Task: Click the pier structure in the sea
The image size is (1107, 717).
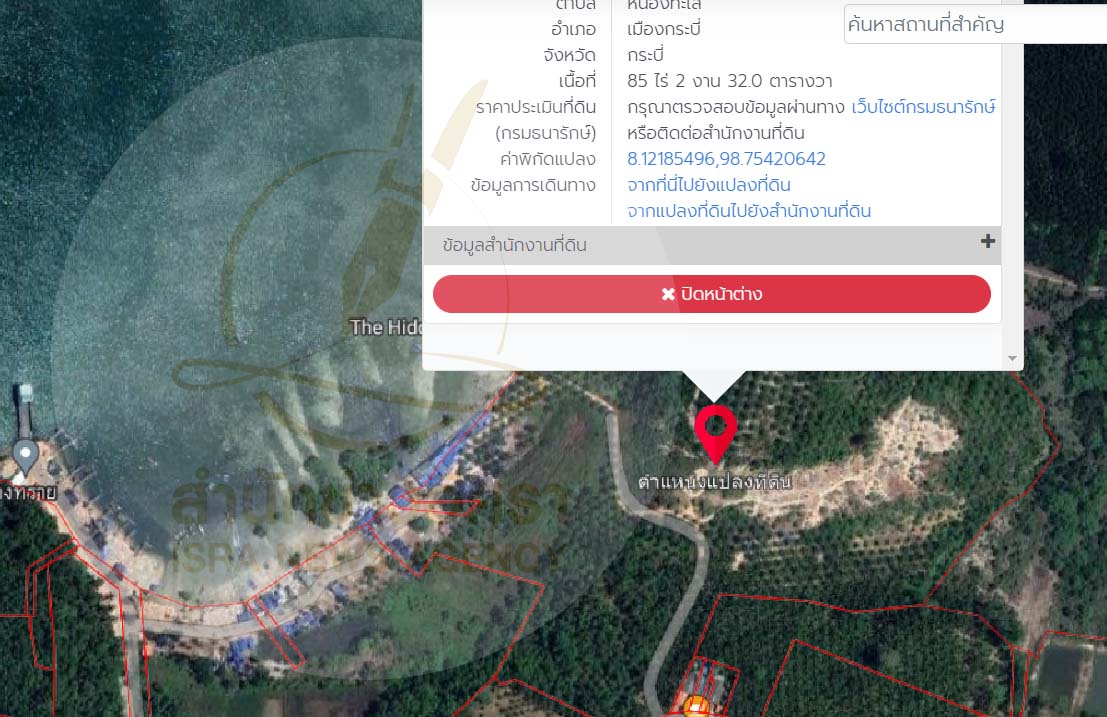Action: [x=25, y=400]
